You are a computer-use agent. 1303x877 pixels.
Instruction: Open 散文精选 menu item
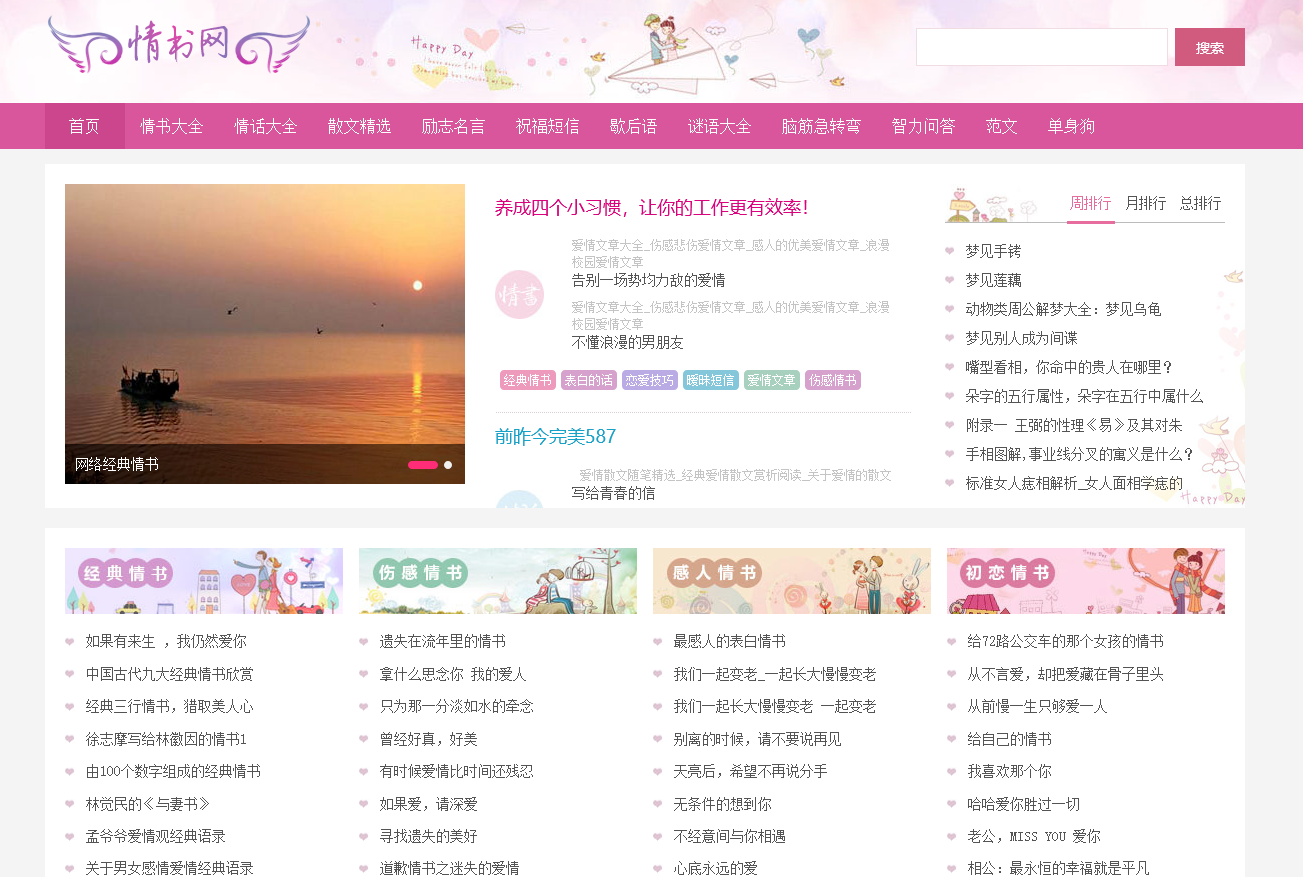tap(359, 126)
